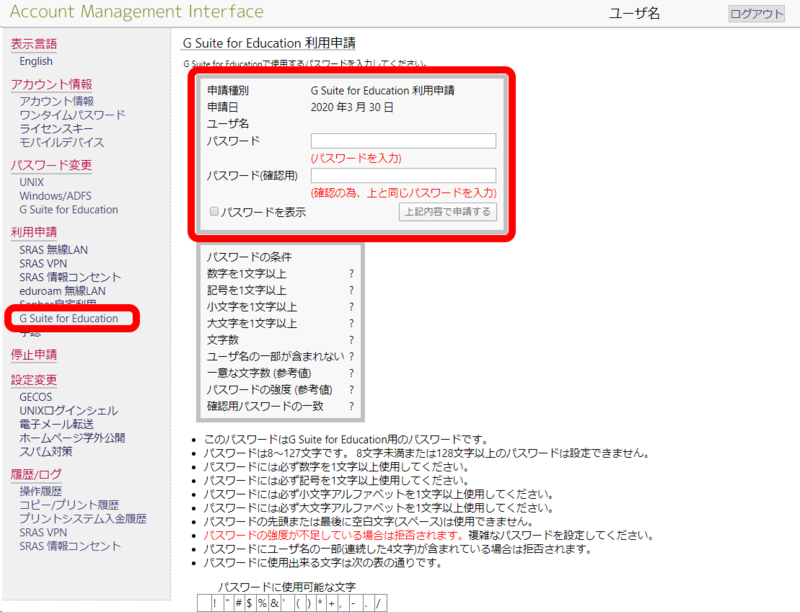The image size is (800, 612).
Task: Open SRAS 情報コンセント under 履歴/ログ
Action: click(70, 546)
